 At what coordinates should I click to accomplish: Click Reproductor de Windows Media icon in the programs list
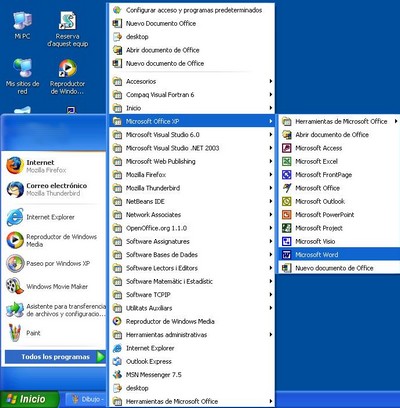click(117, 321)
